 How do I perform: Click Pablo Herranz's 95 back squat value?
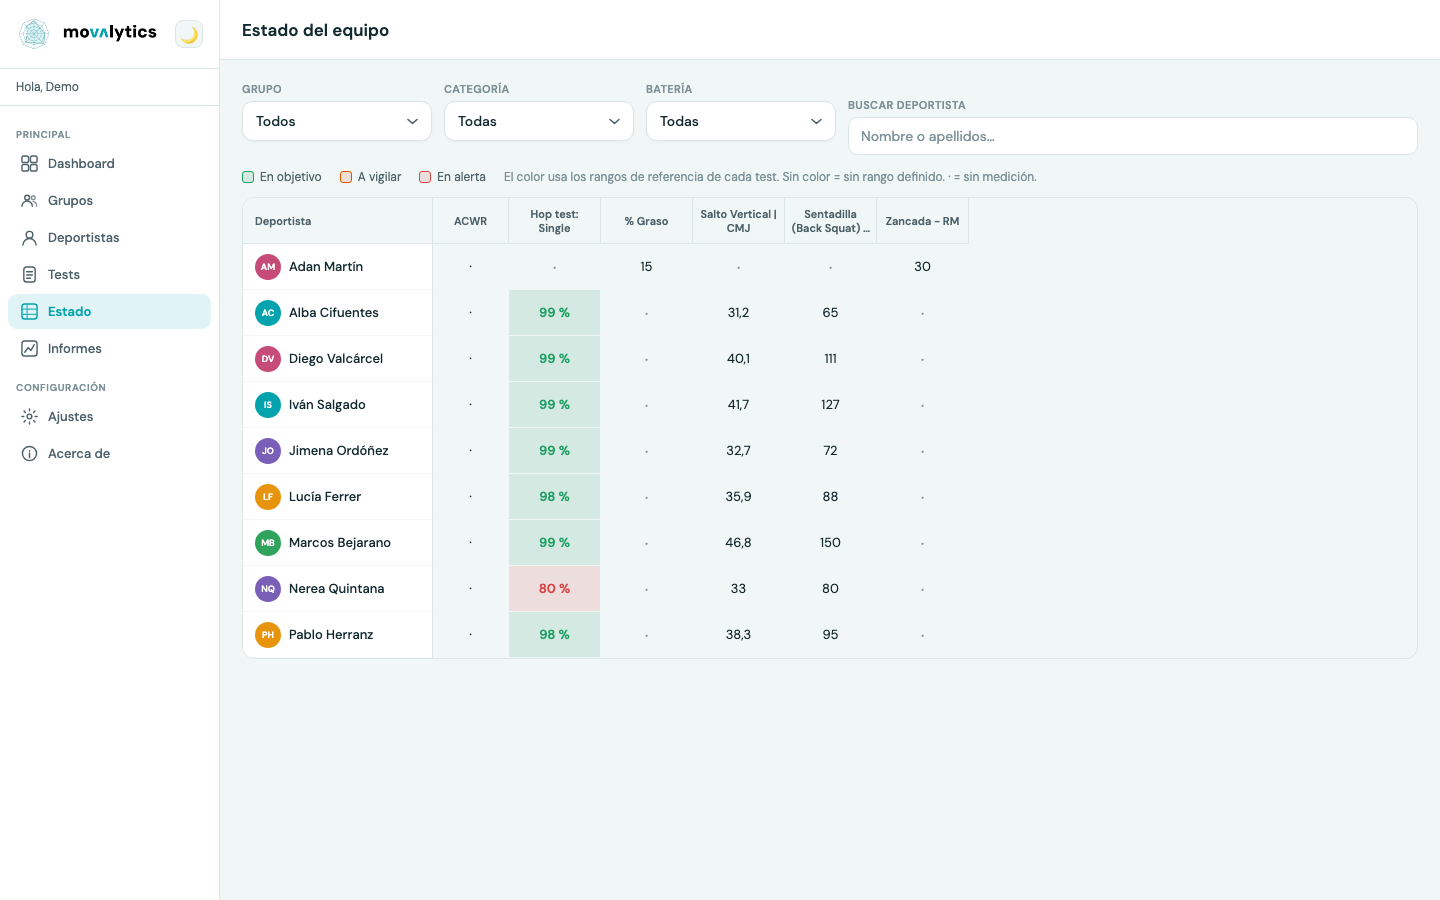(x=831, y=635)
